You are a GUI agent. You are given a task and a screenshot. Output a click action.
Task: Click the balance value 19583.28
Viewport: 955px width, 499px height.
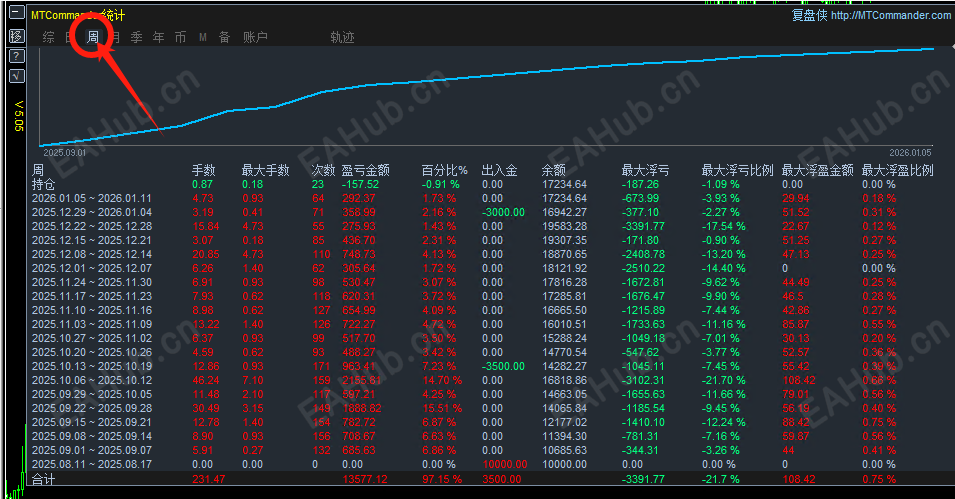coord(565,226)
